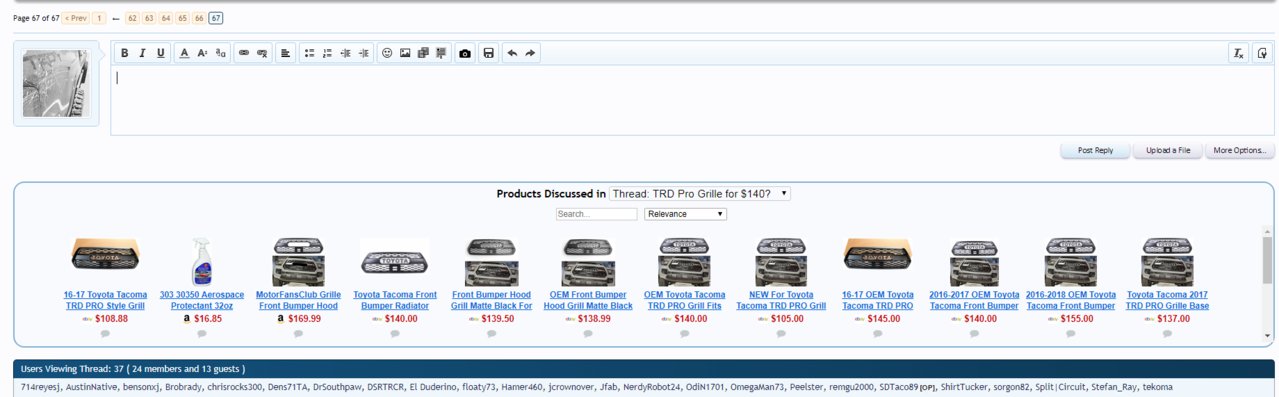Open OEM Toyota Tacoma TRD PRO Grill Fits link
Image resolution: width=1279 pixels, height=397 pixels.
click(x=684, y=300)
